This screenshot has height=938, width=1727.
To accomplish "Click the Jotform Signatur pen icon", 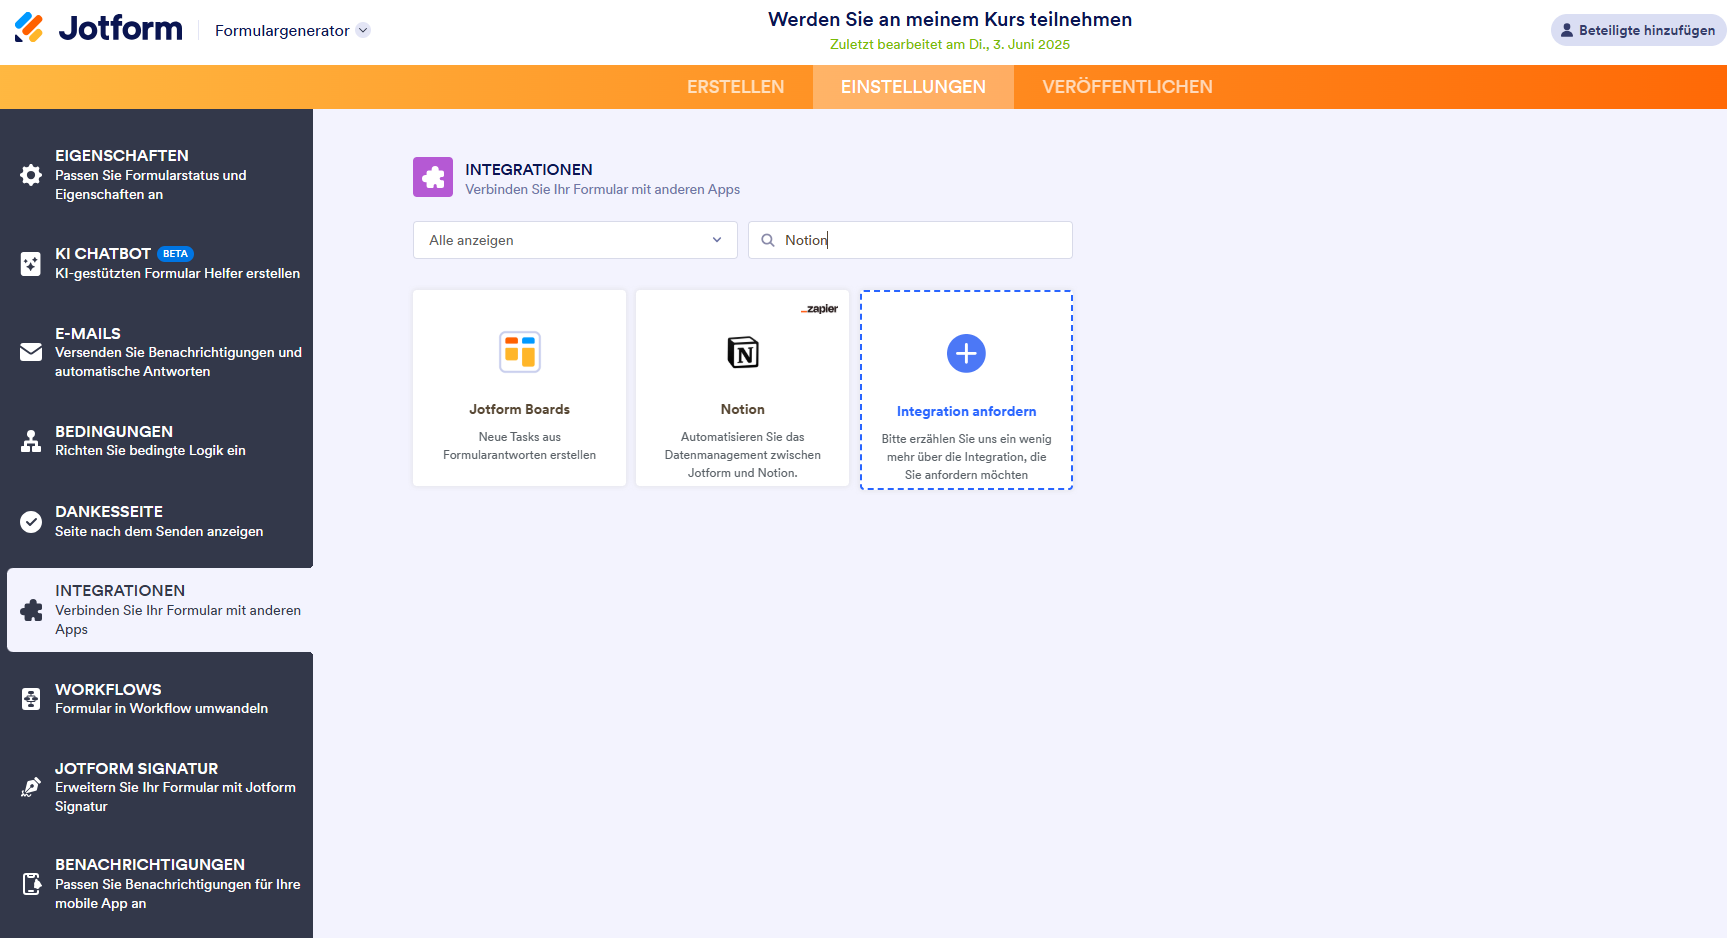I will coord(31,787).
